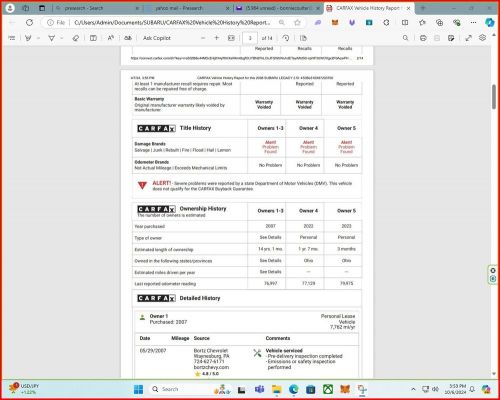This screenshot has width=500, height=400.
Task: Open the Edge profile avatar
Action: tap(10, 8)
